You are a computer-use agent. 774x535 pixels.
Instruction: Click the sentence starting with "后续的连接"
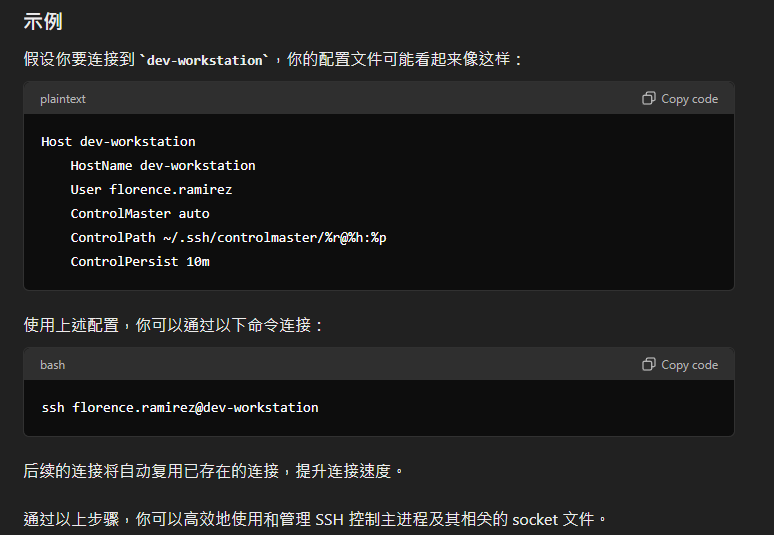pos(213,471)
